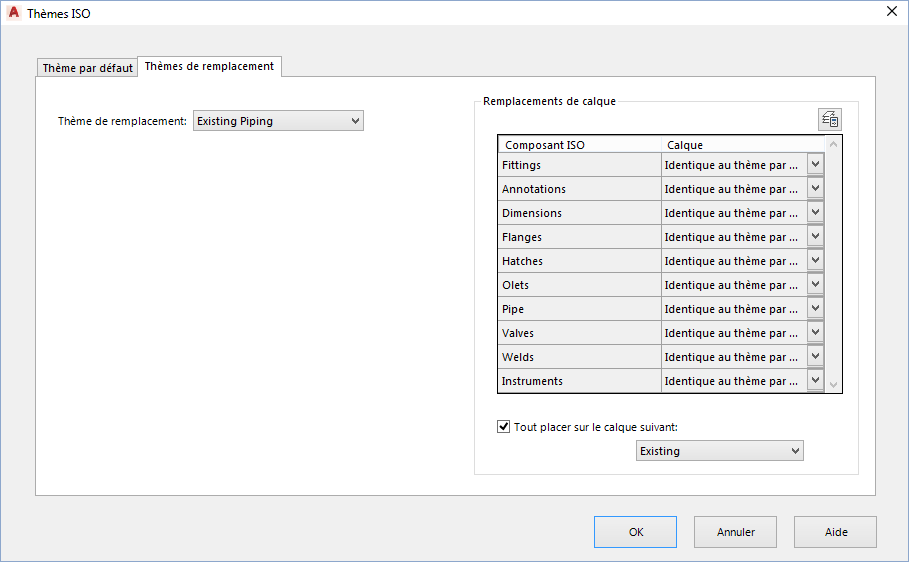
Task: Click the layer manager icon above the table
Action: [x=829, y=119]
